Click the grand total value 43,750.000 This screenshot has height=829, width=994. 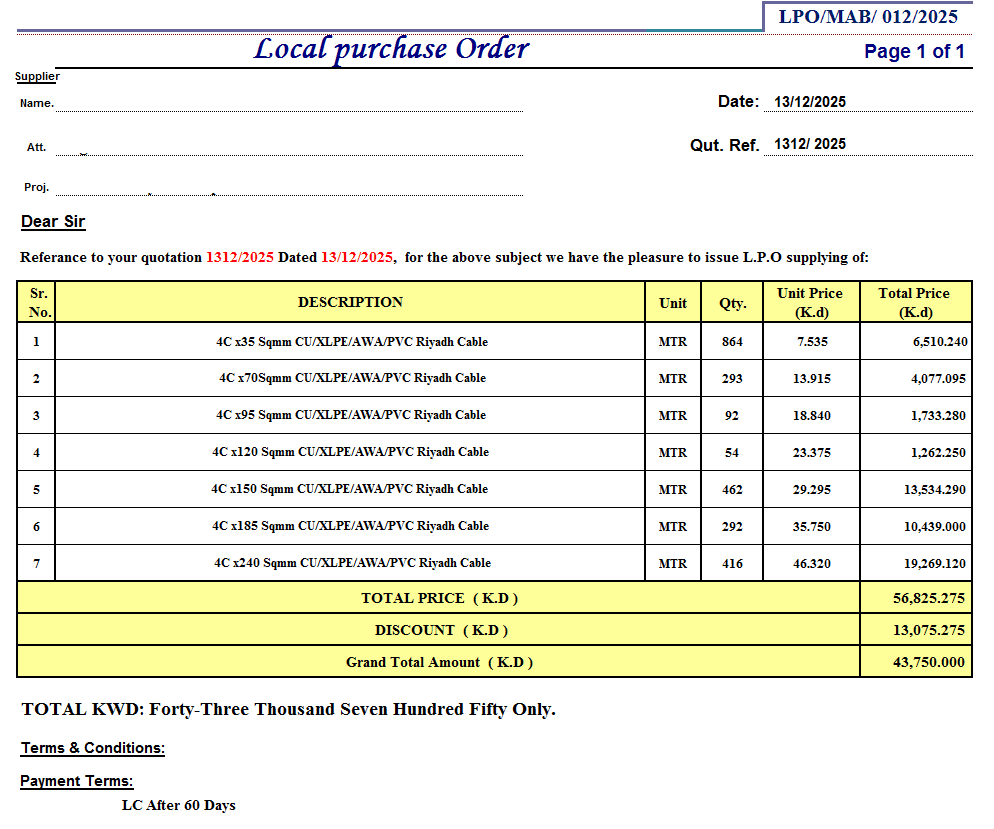click(x=929, y=662)
